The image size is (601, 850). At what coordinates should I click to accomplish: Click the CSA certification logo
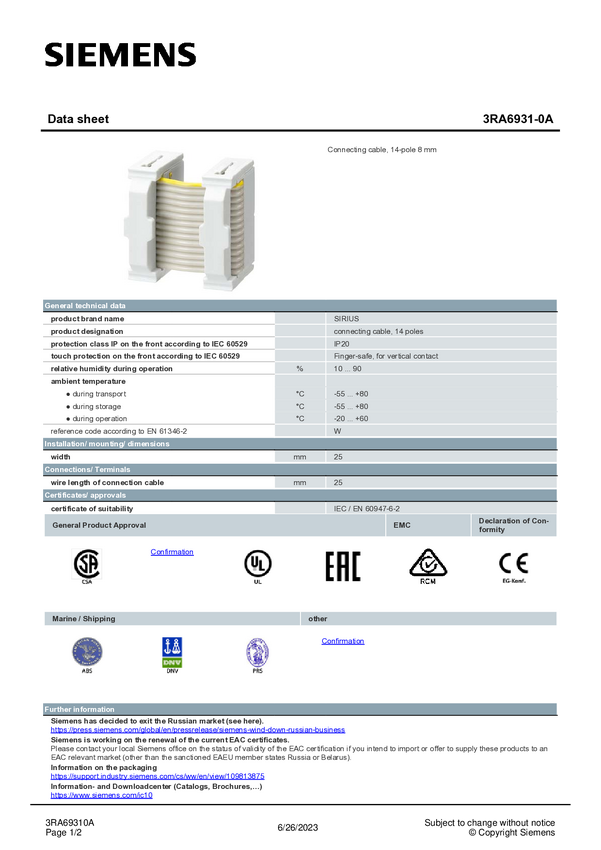tap(87, 565)
